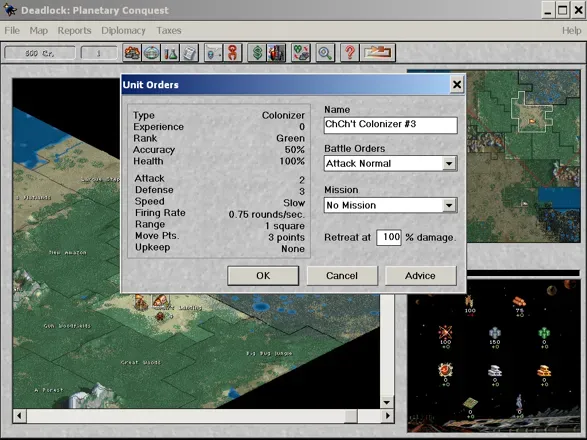Viewport: 587px width, 440px height.
Task: Click the map horizontal scrollbar right arrow
Action: coord(387,416)
